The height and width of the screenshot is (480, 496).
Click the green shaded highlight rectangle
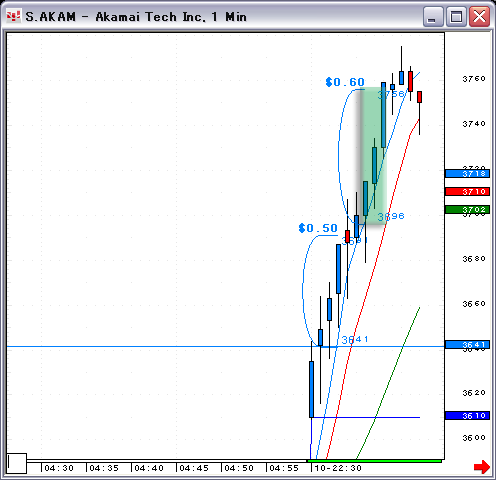coord(373,156)
